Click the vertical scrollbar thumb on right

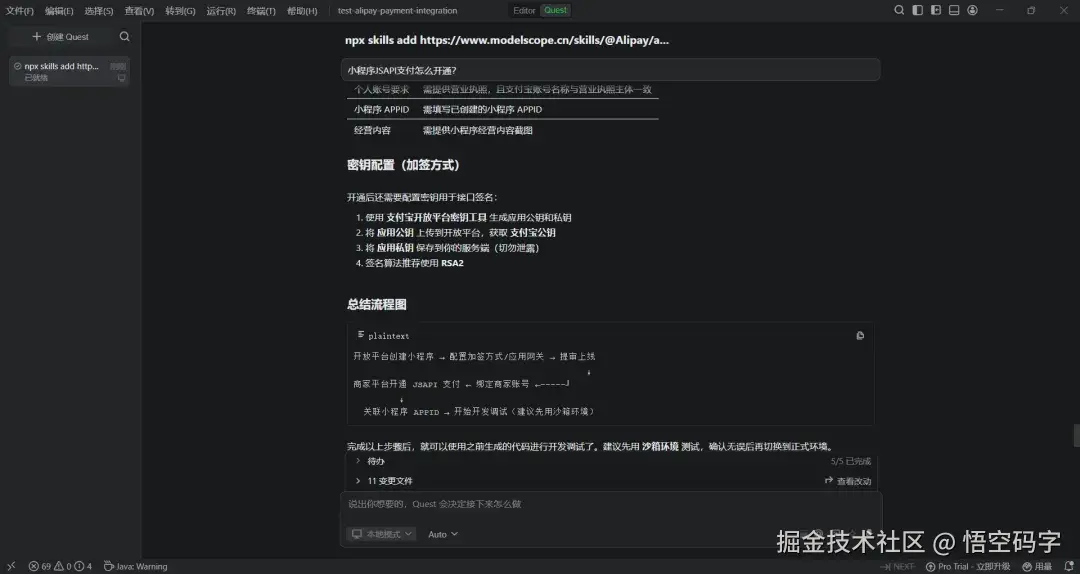[x=1076, y=435]
